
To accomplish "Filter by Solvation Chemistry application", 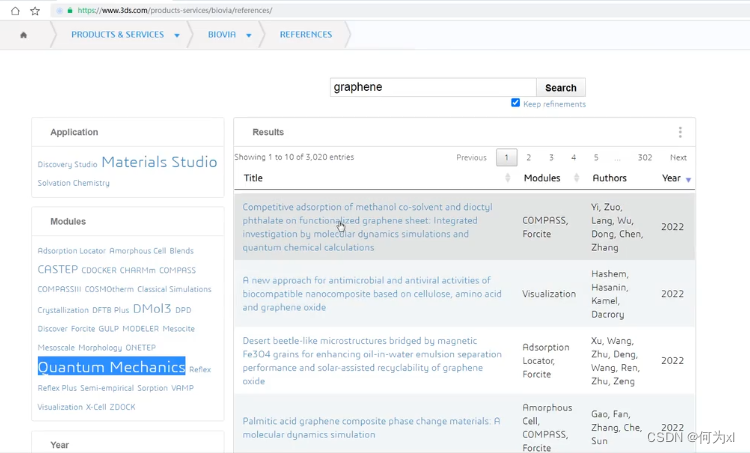I will pyautogui.click(x=74, y=183).
